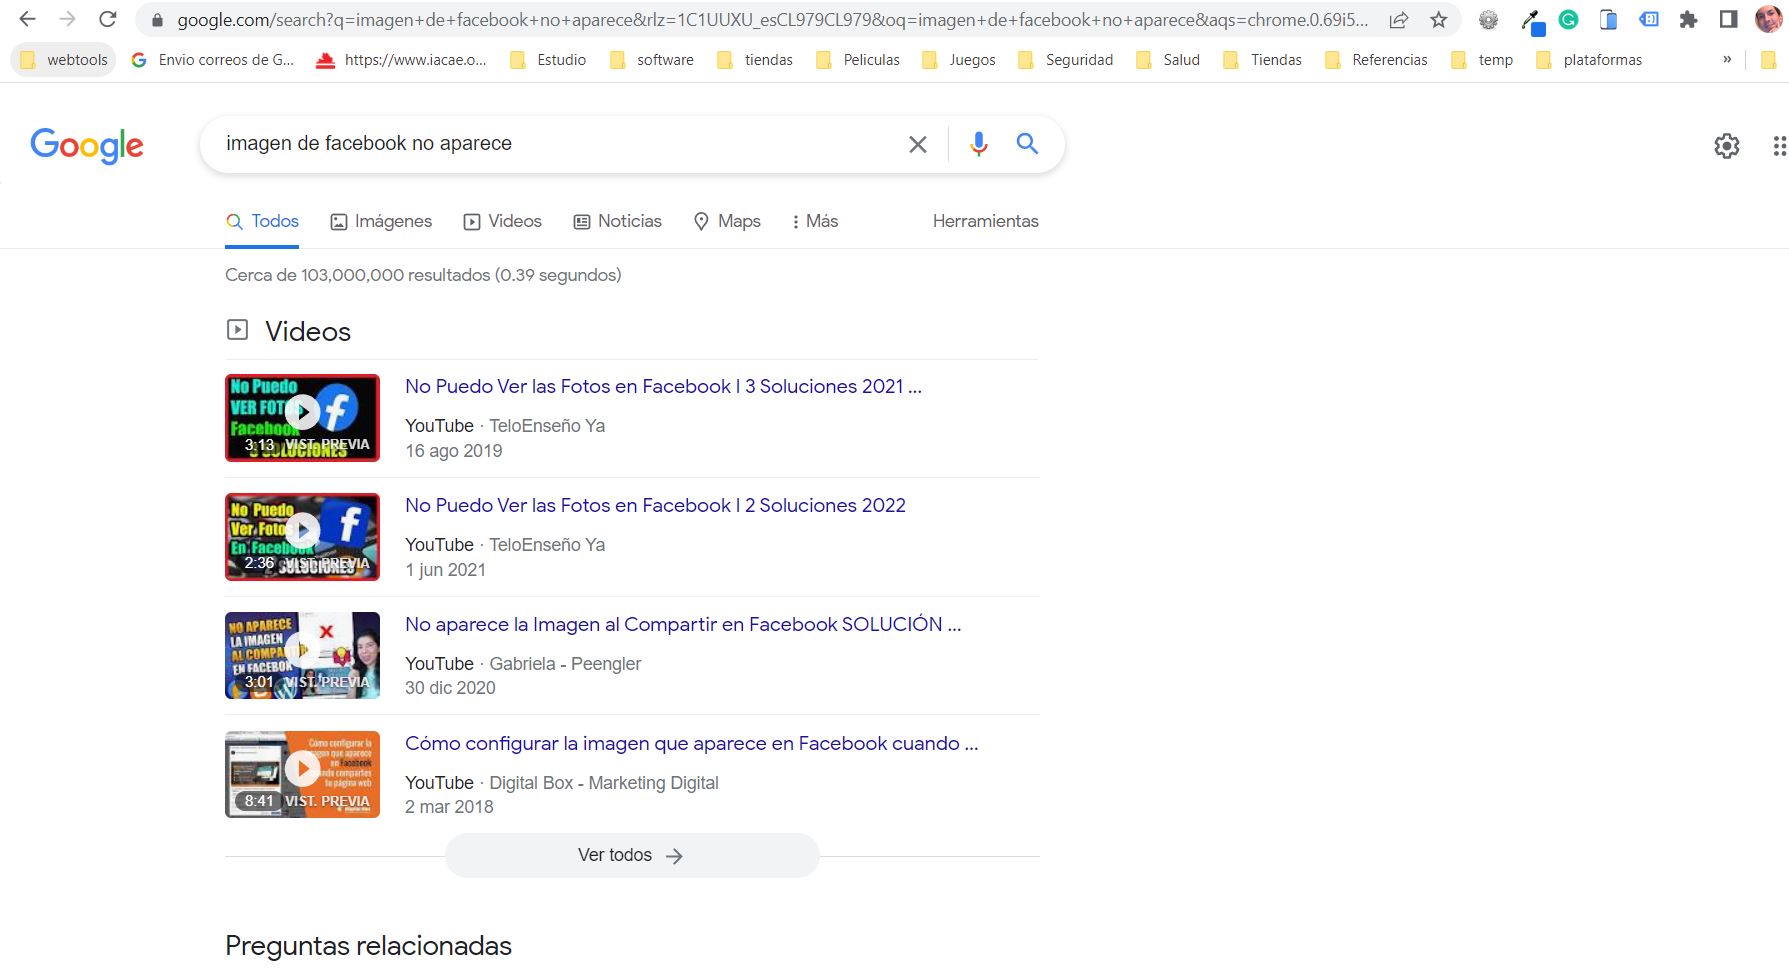Clear the search query with X
This screenshot has height=970, width=1789.
[x=918, y=144]
